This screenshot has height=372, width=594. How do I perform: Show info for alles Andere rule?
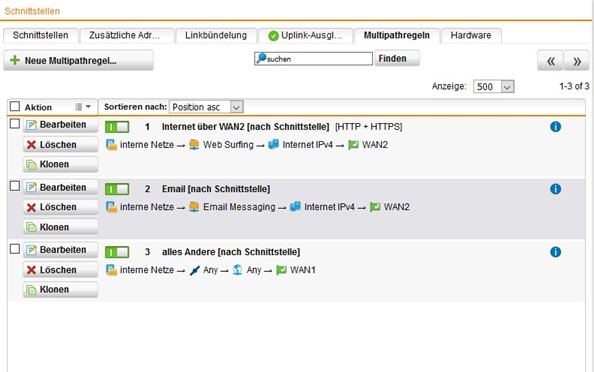point(555,252)
